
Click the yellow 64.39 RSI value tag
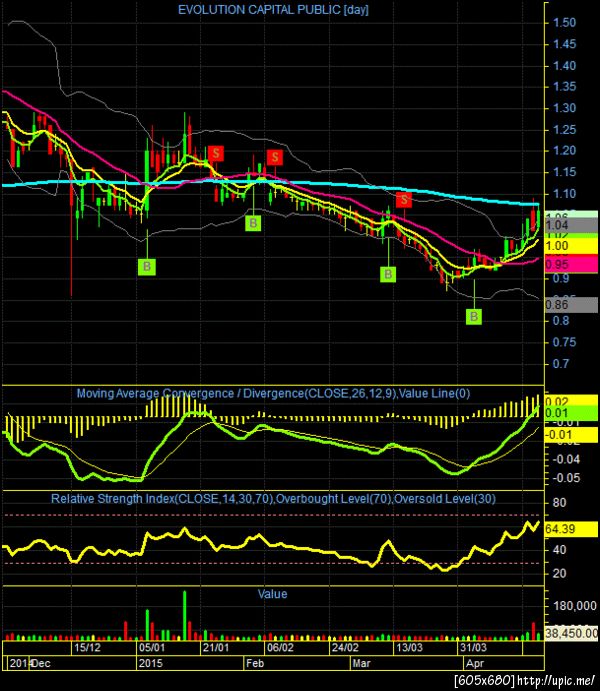coord(571,529)
